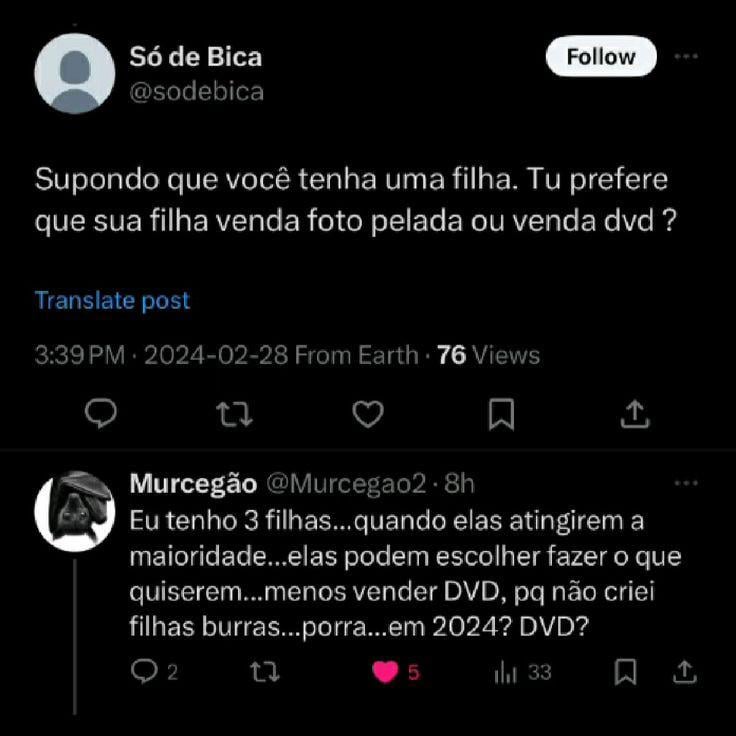This screenshot has width=736, height=736.
Task: Open more options on Murcegão reply
Action: pos(686,484)
